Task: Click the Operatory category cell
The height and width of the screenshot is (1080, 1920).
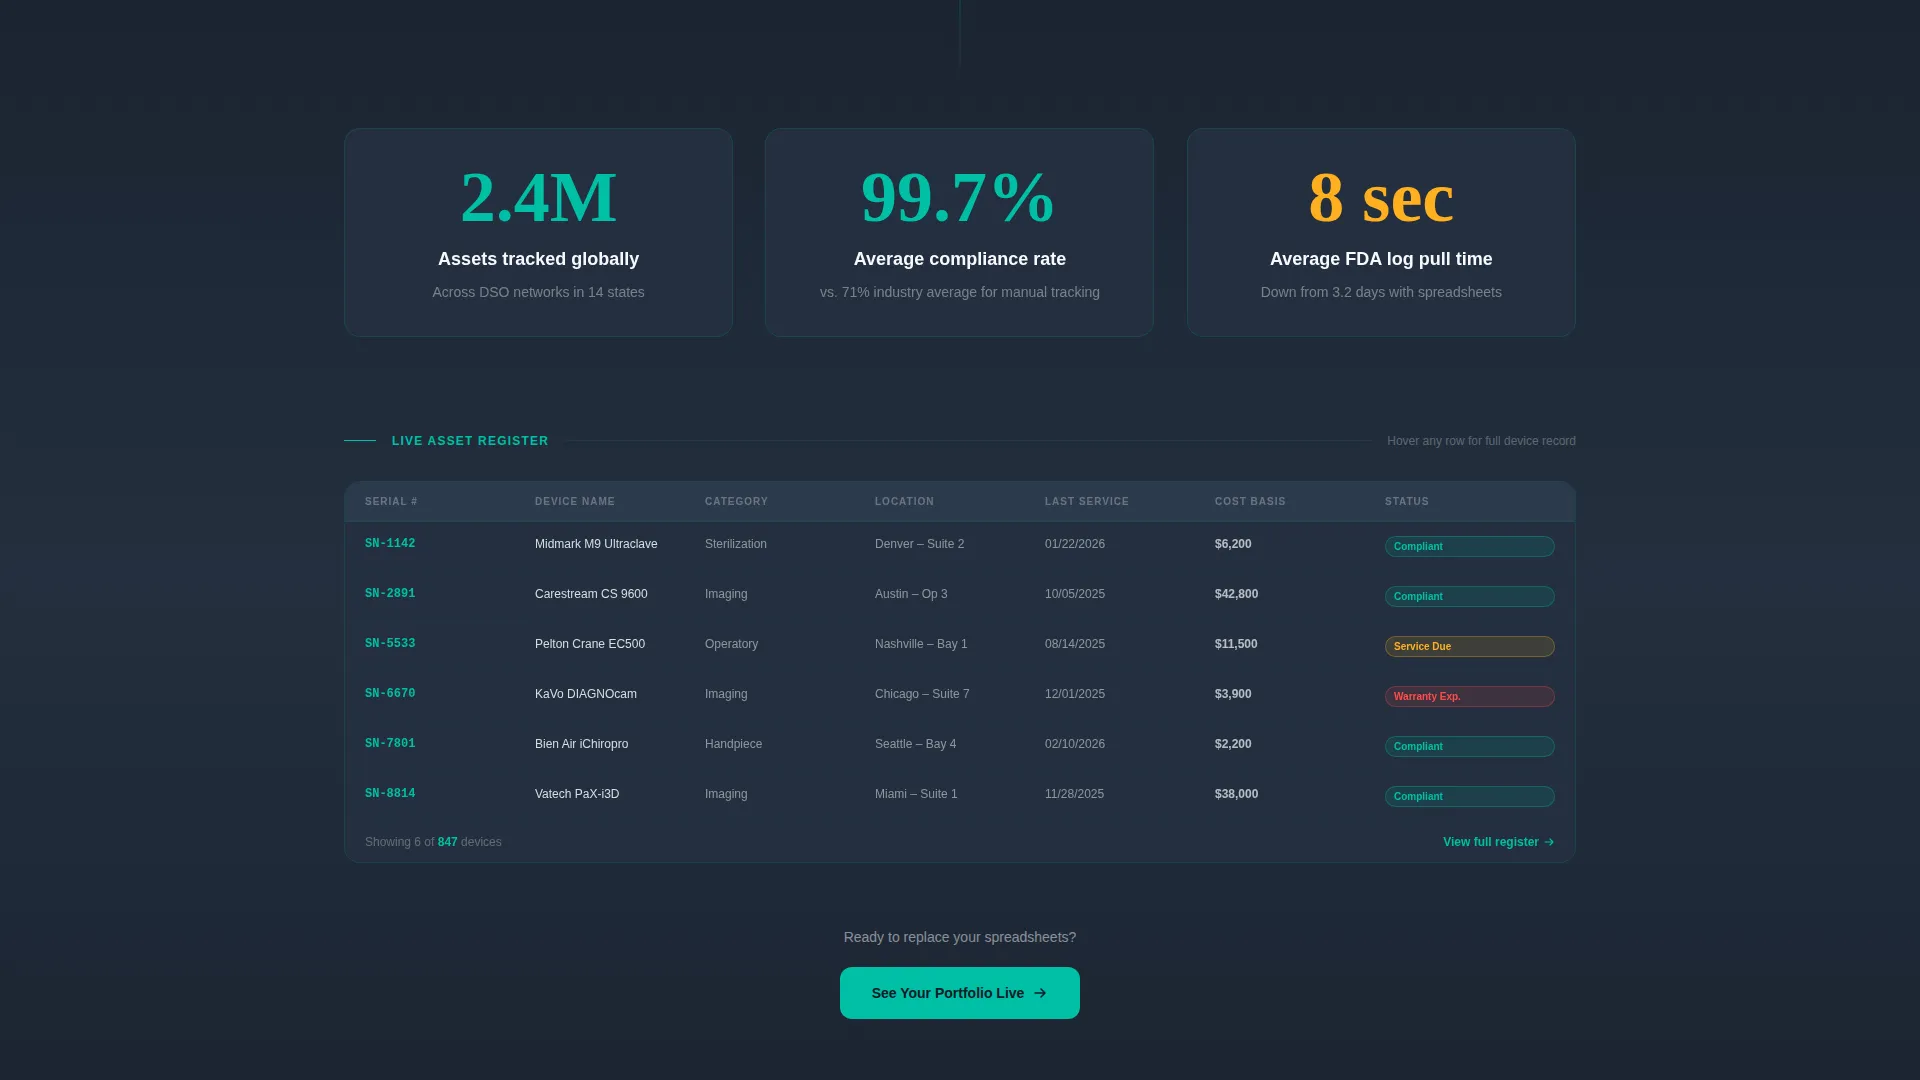Action: (731, 644)
